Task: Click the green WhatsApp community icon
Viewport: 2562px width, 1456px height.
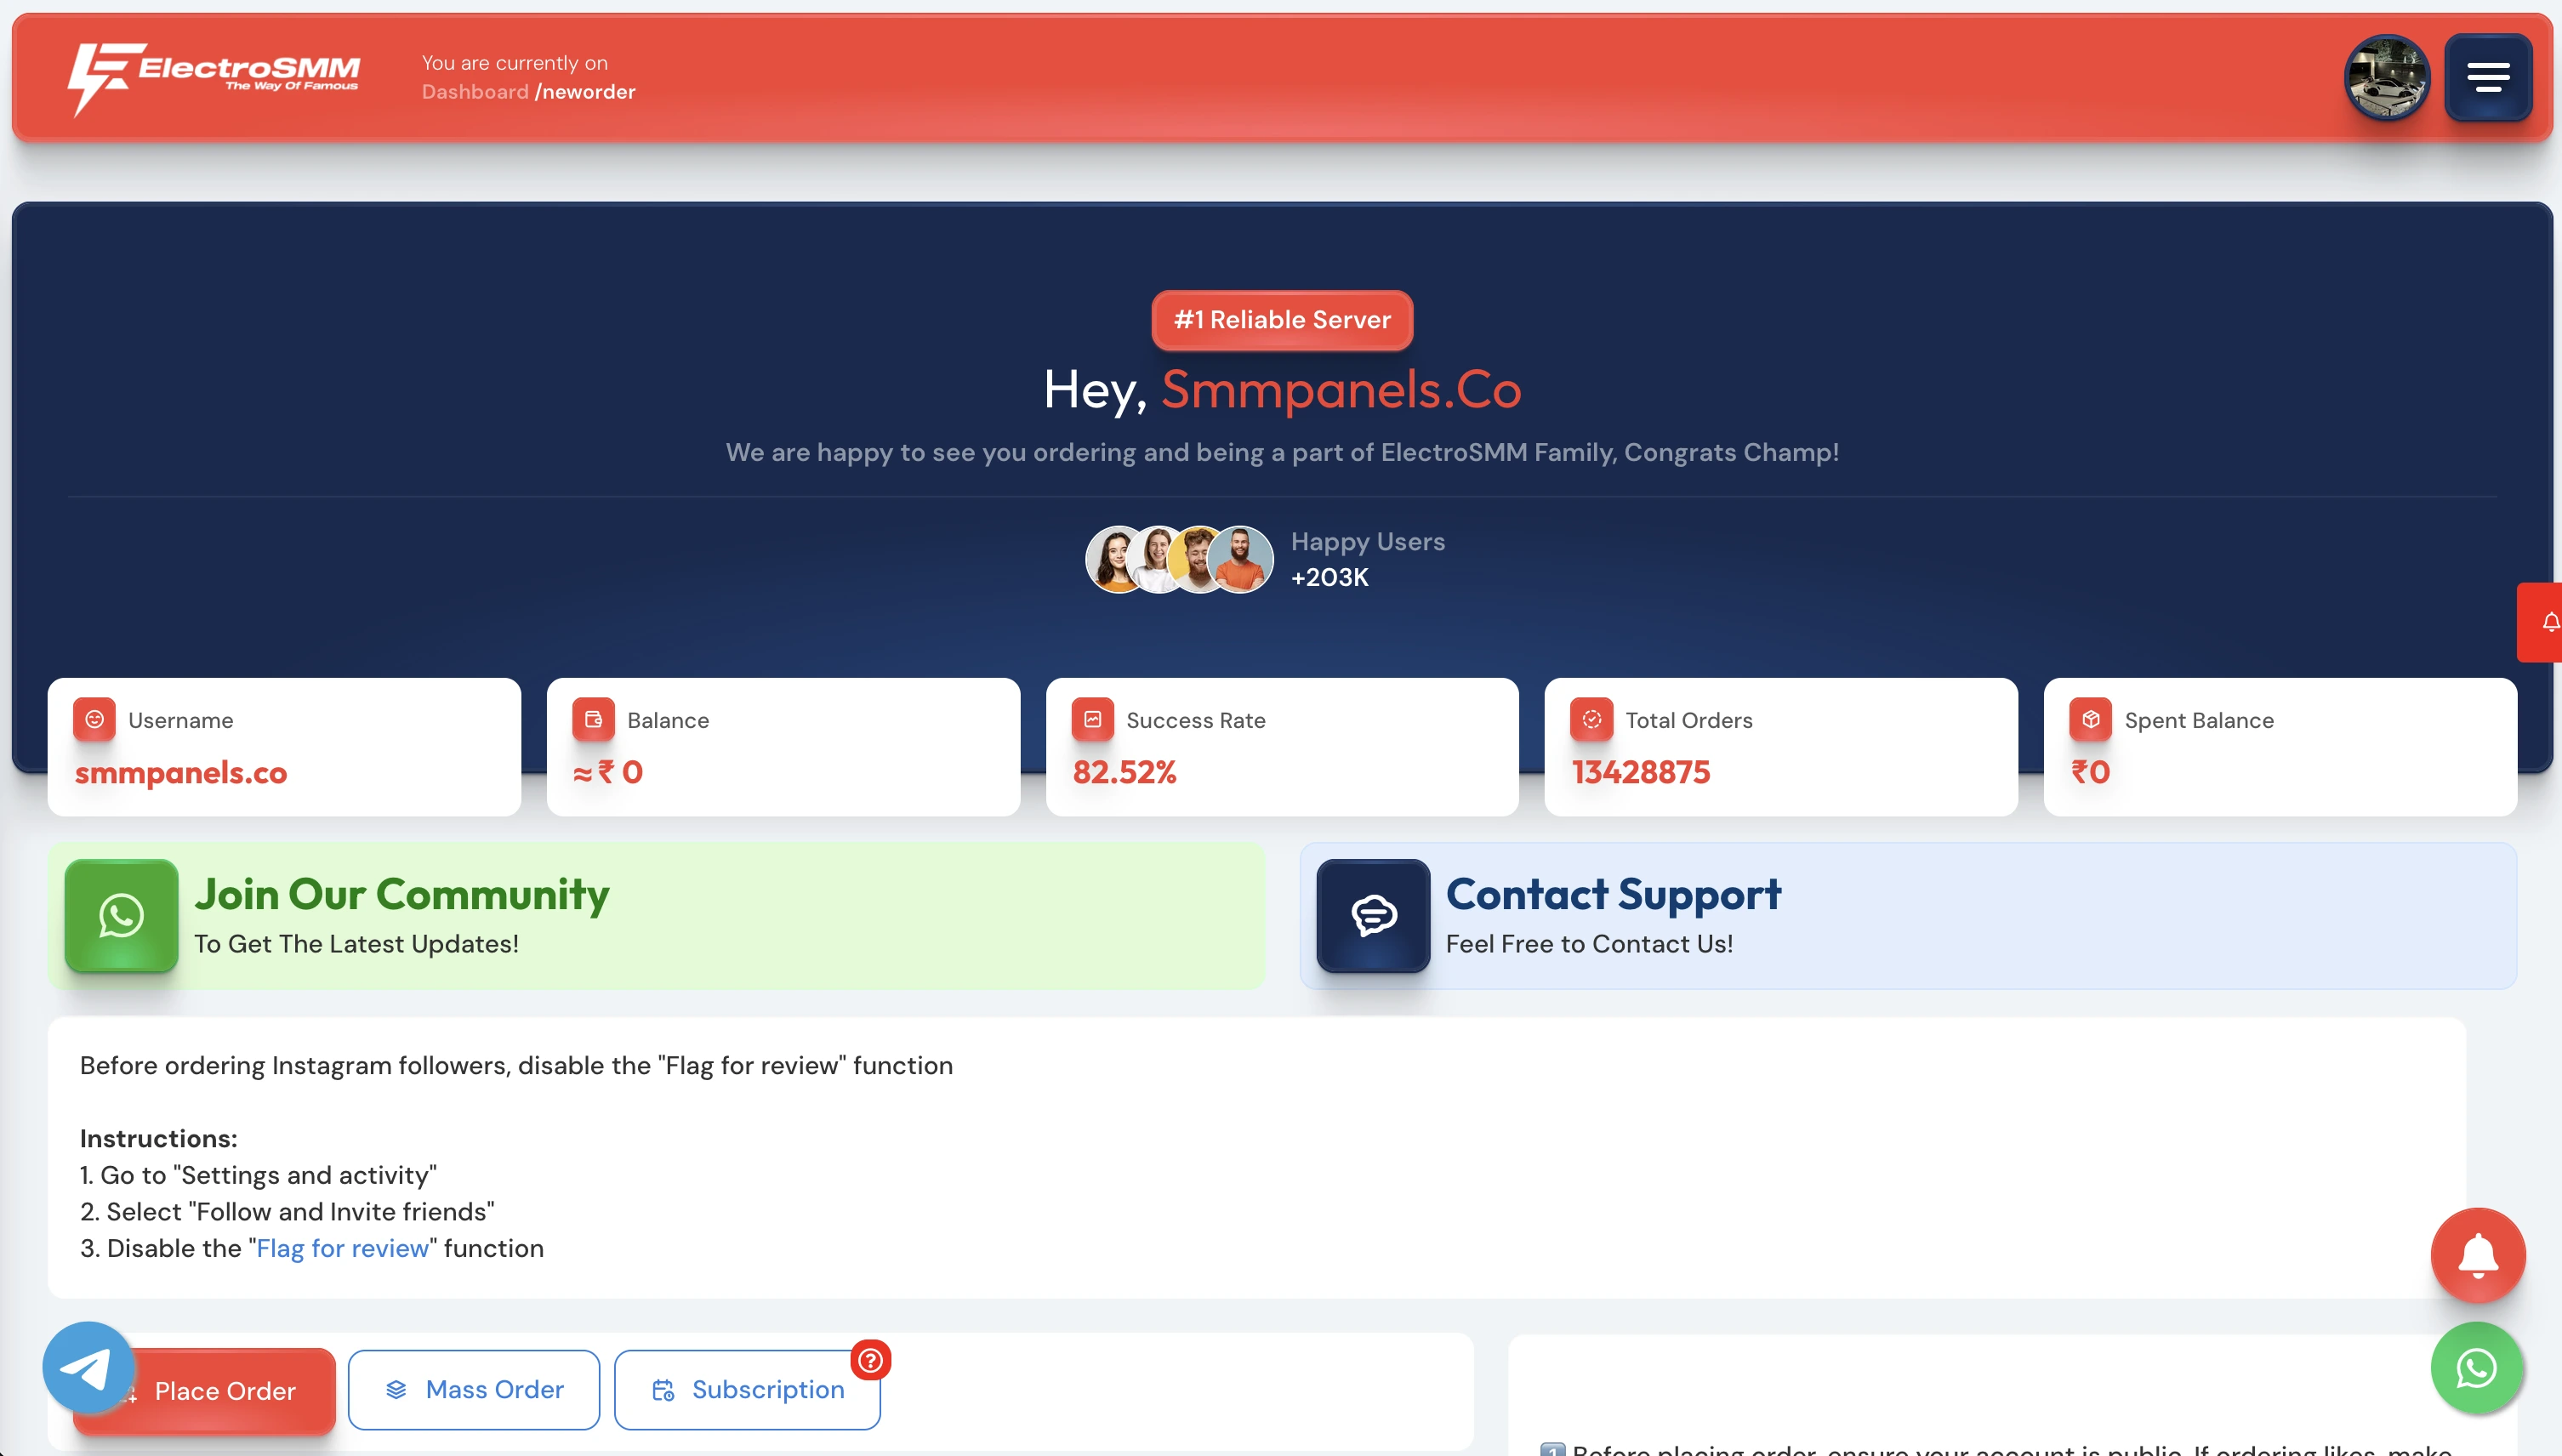Action: 121,915
